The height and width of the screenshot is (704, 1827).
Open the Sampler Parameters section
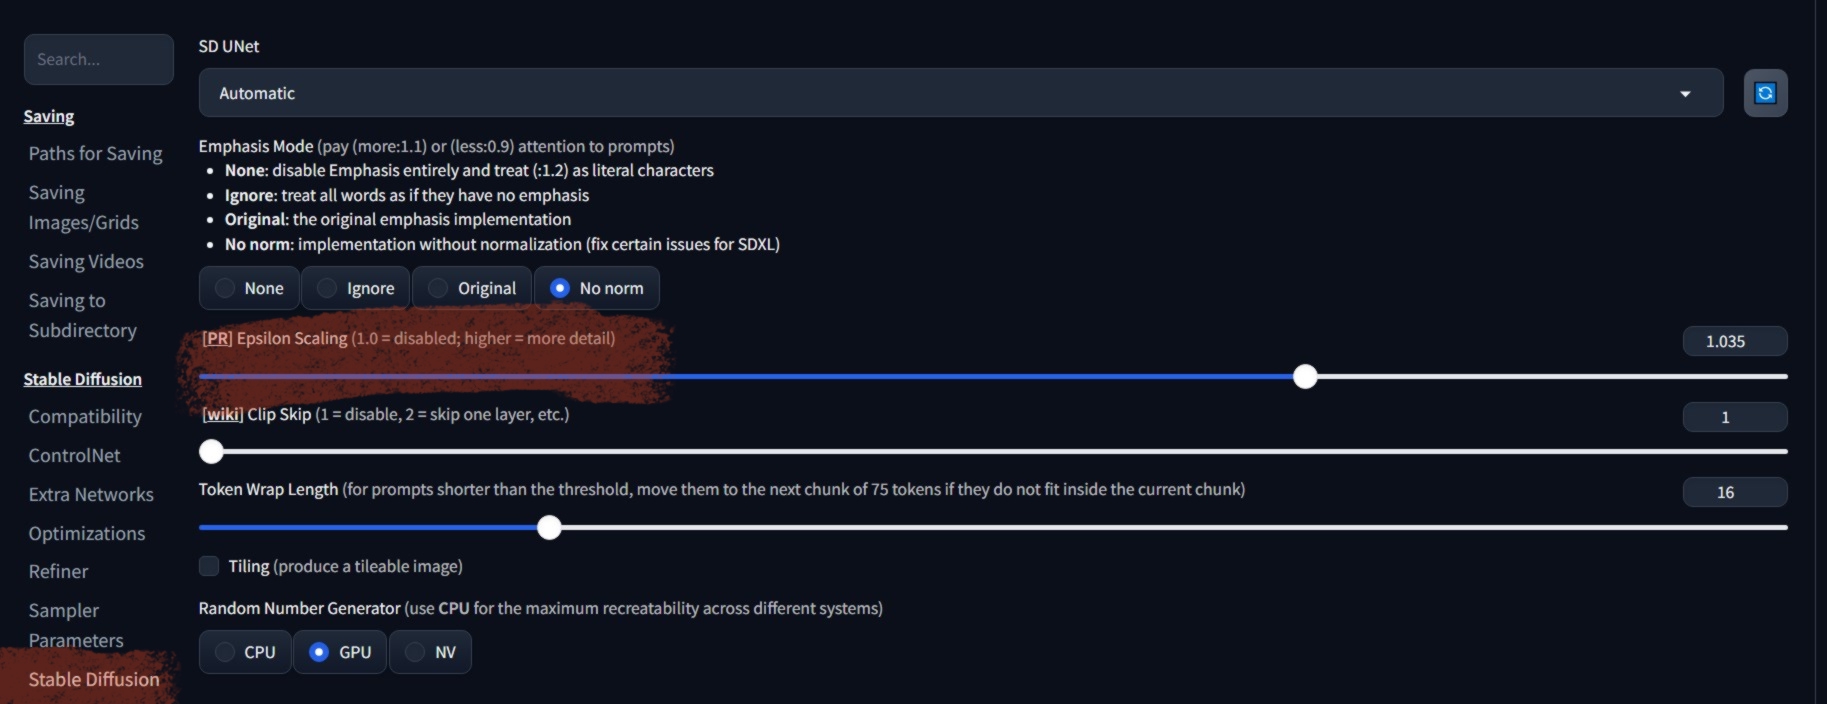[x=76, y=625]
